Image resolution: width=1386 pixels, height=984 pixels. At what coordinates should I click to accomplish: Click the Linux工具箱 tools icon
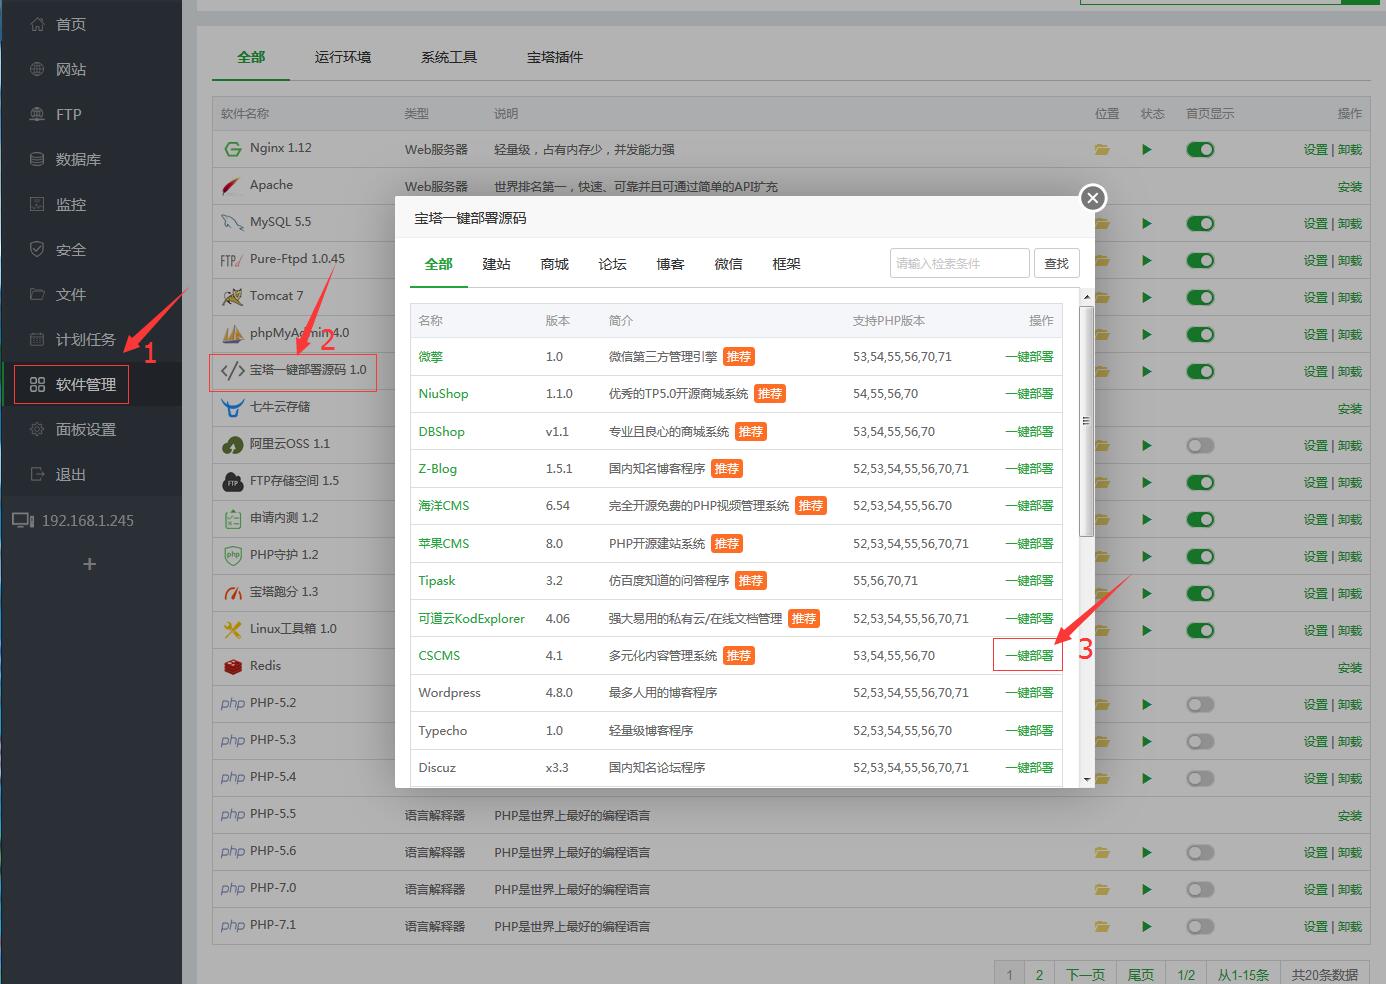coord(233,630)
